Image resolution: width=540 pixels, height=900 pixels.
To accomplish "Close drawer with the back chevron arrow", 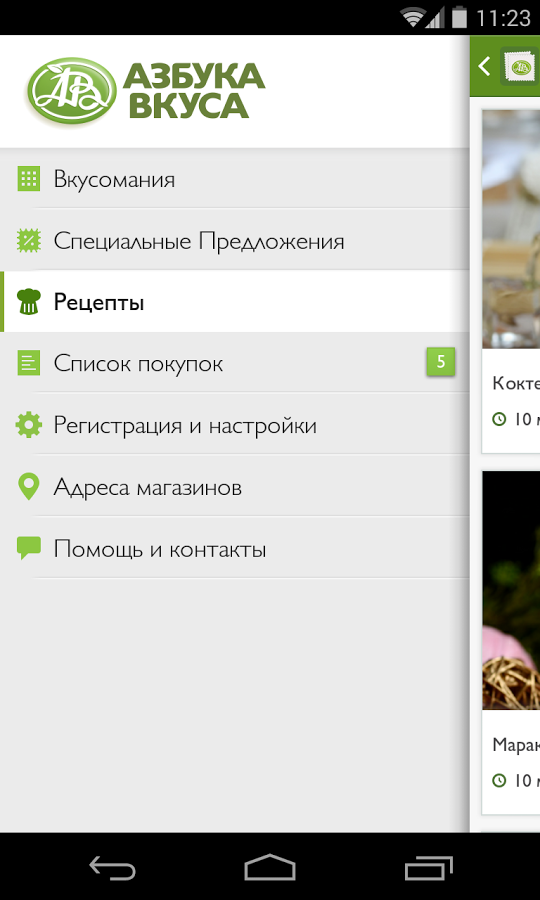I will click(x=484, y=66).
